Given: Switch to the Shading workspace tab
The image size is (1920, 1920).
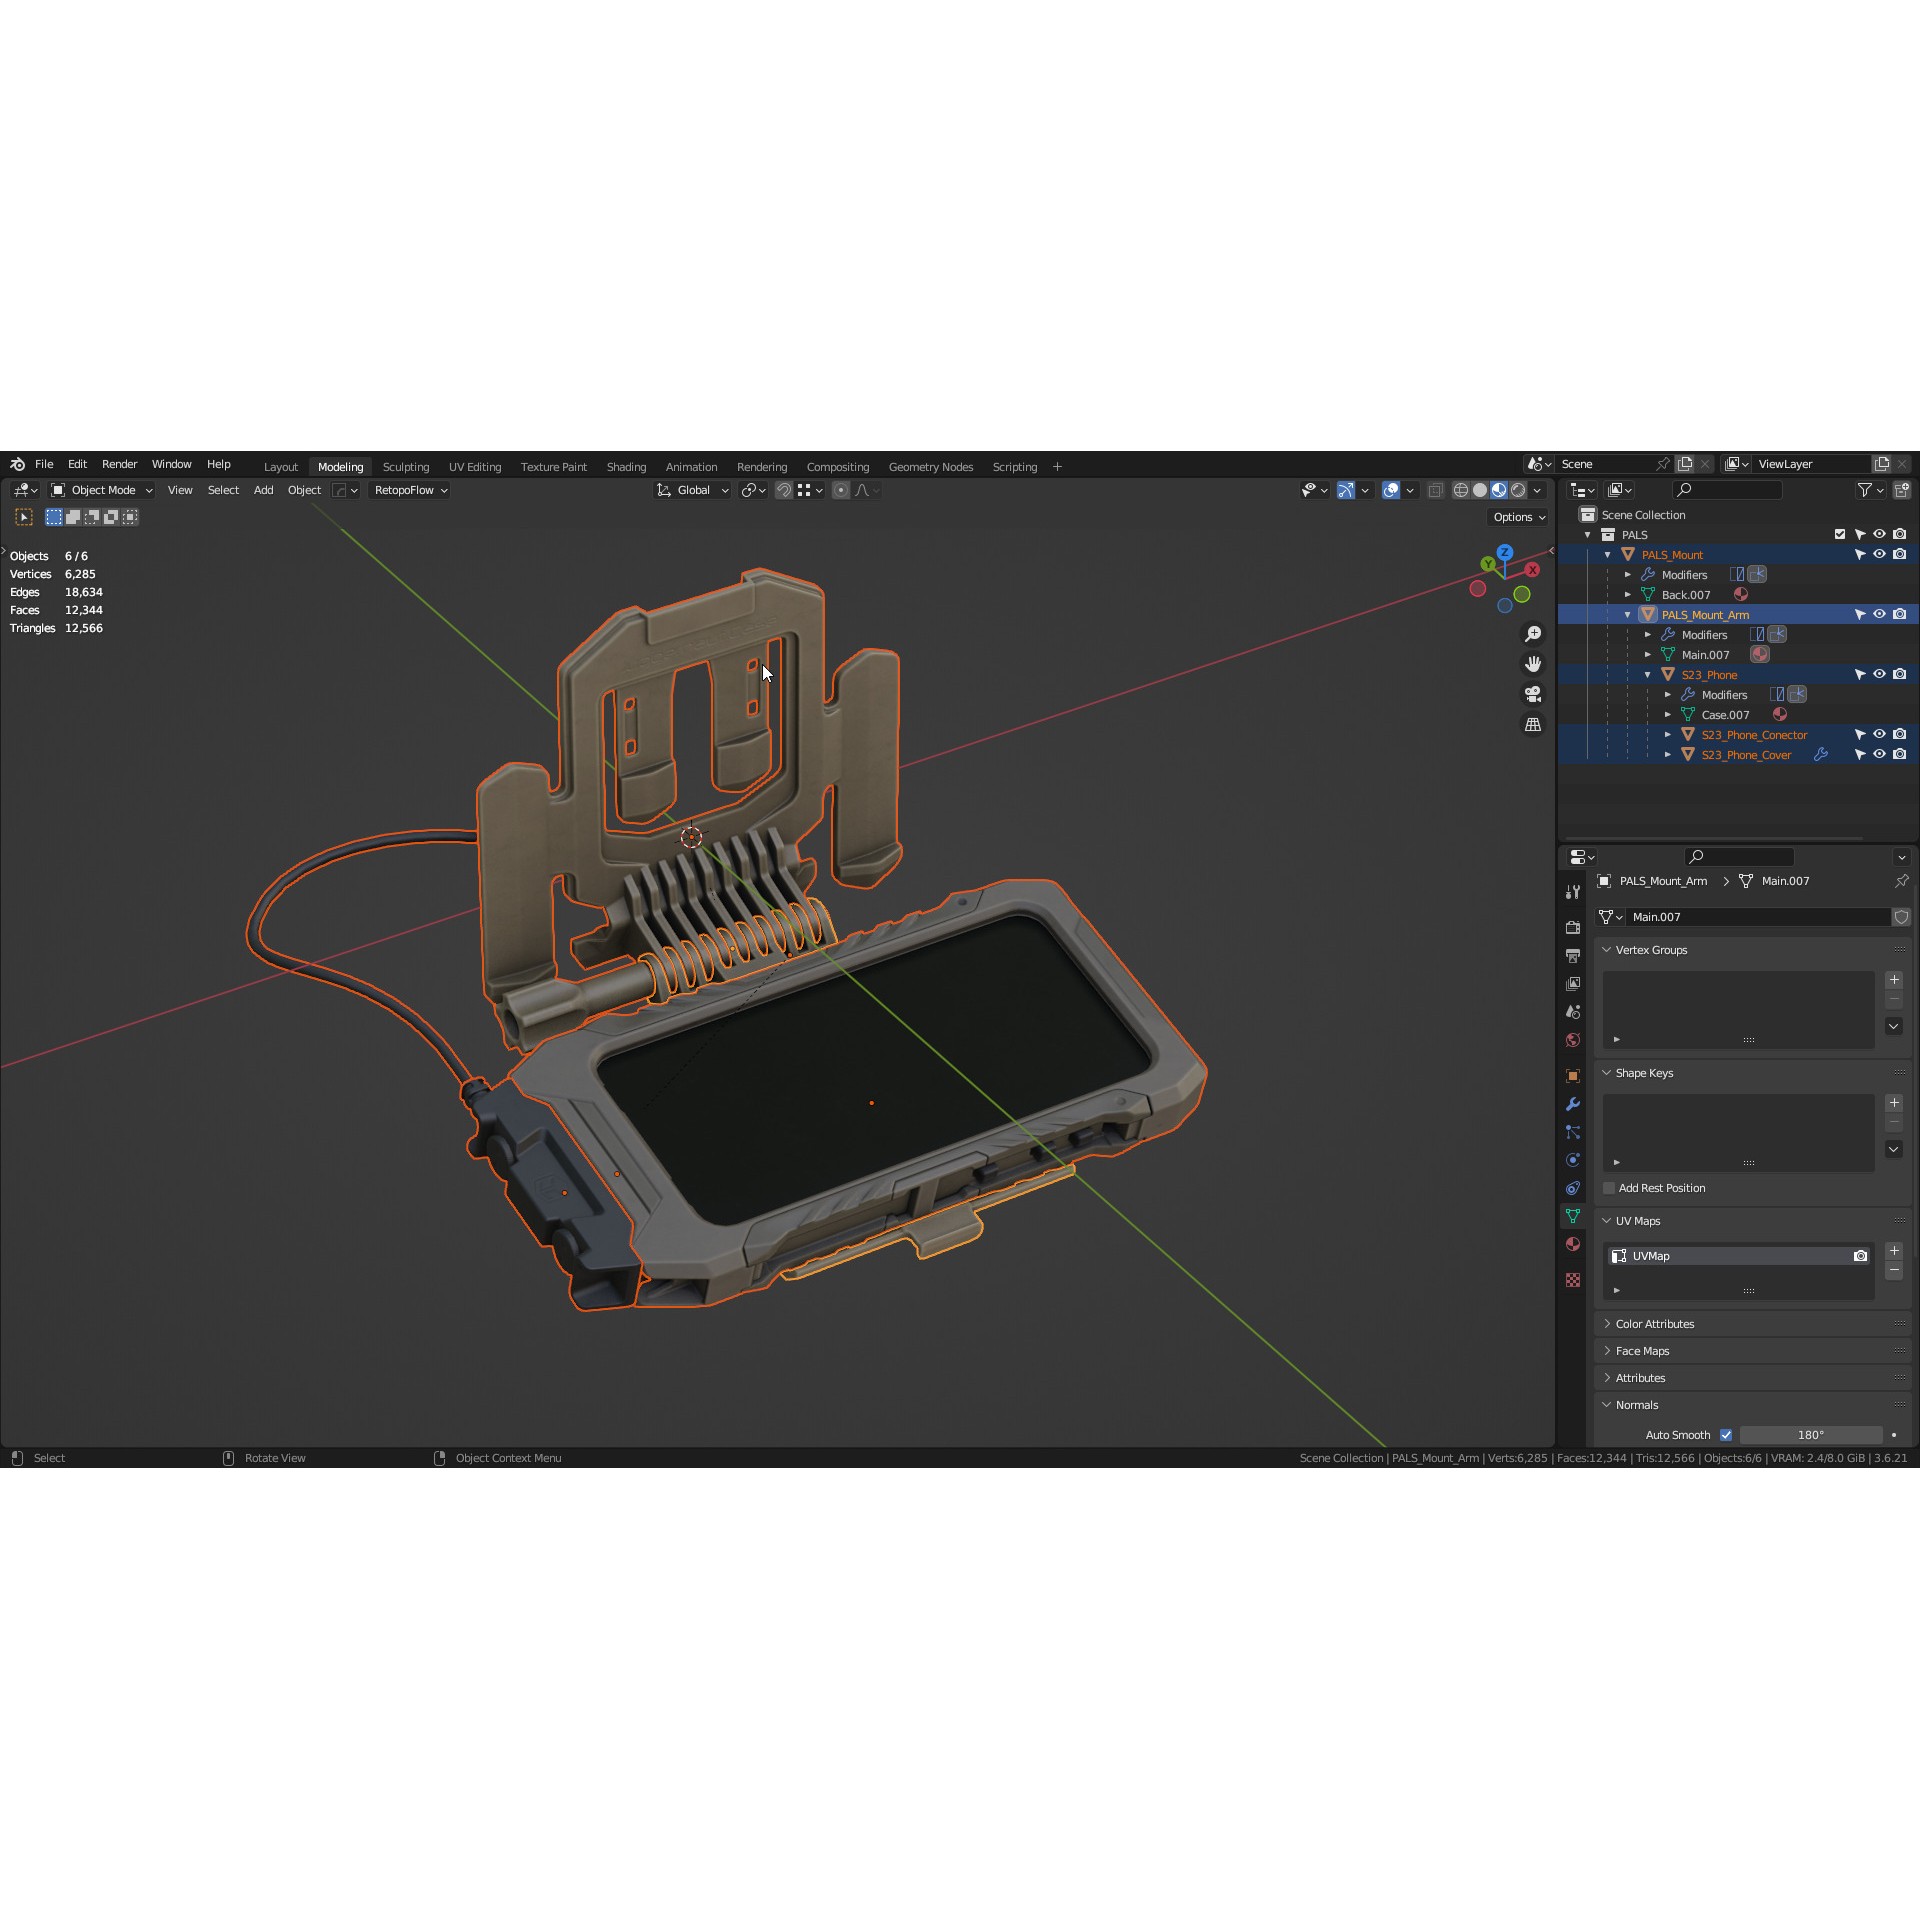Looking at the screenshot, I should tap(626, 466).
